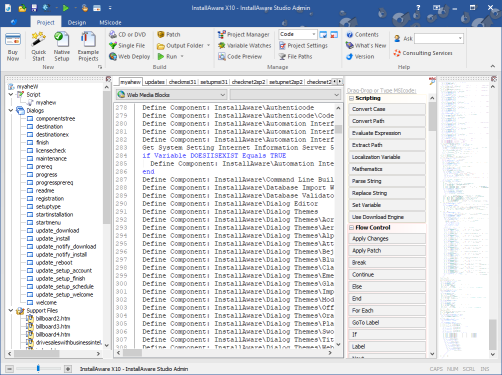This screenshot has width=502, height=375.
Task: Select the checkmsi31 script tab
Action: pyautogui.click(x=182, y=82)
